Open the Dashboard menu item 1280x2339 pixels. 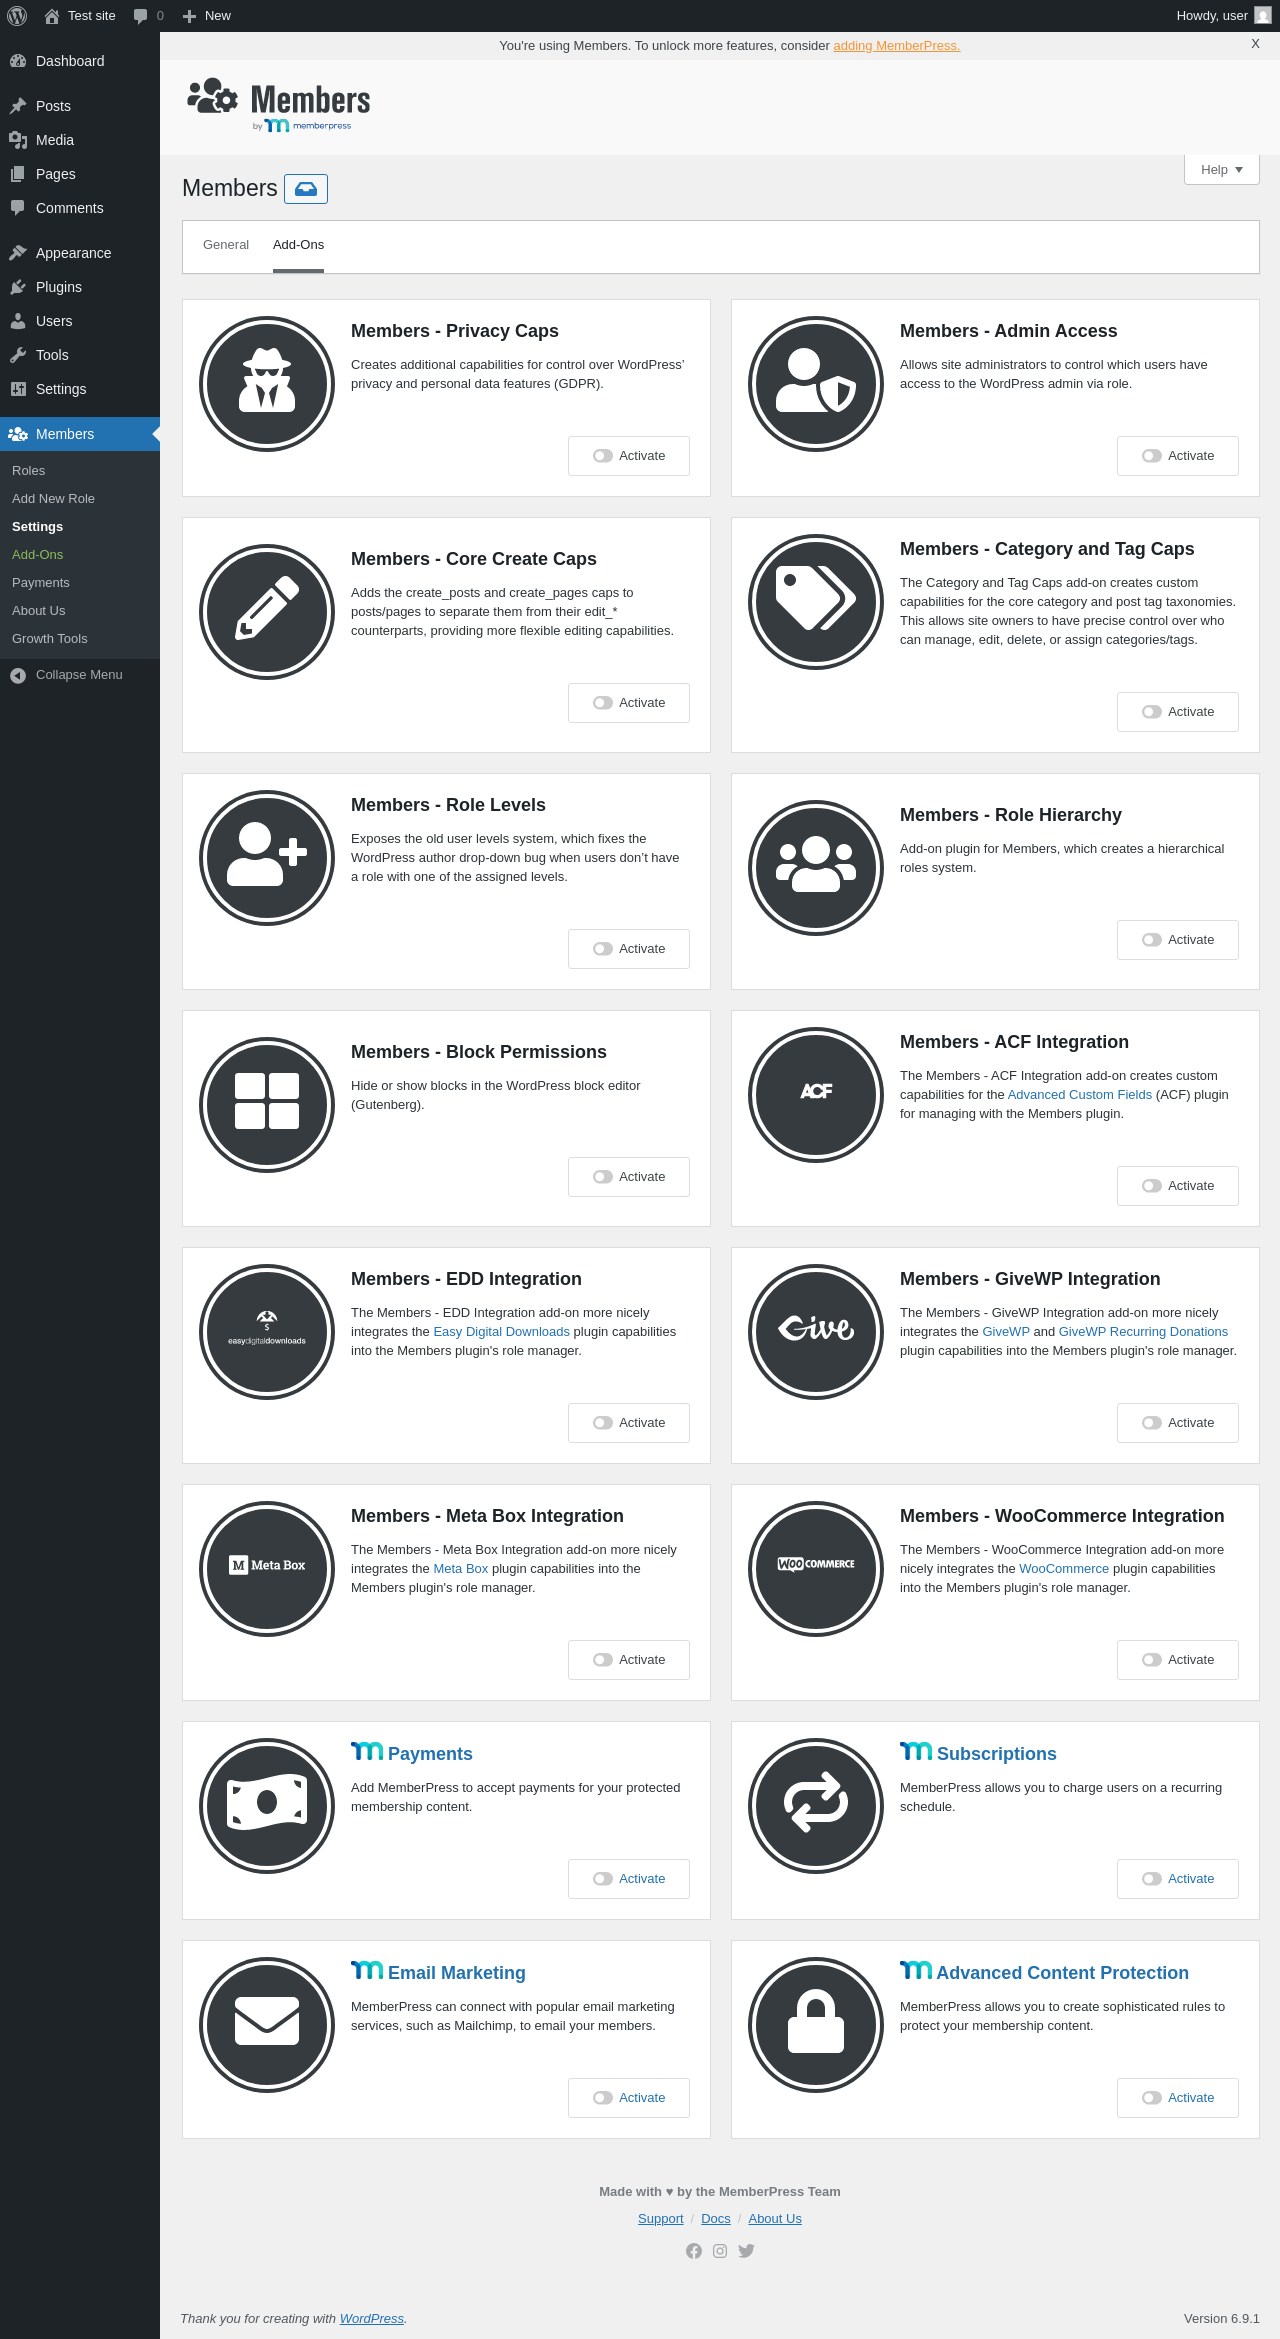click(80, 61)
